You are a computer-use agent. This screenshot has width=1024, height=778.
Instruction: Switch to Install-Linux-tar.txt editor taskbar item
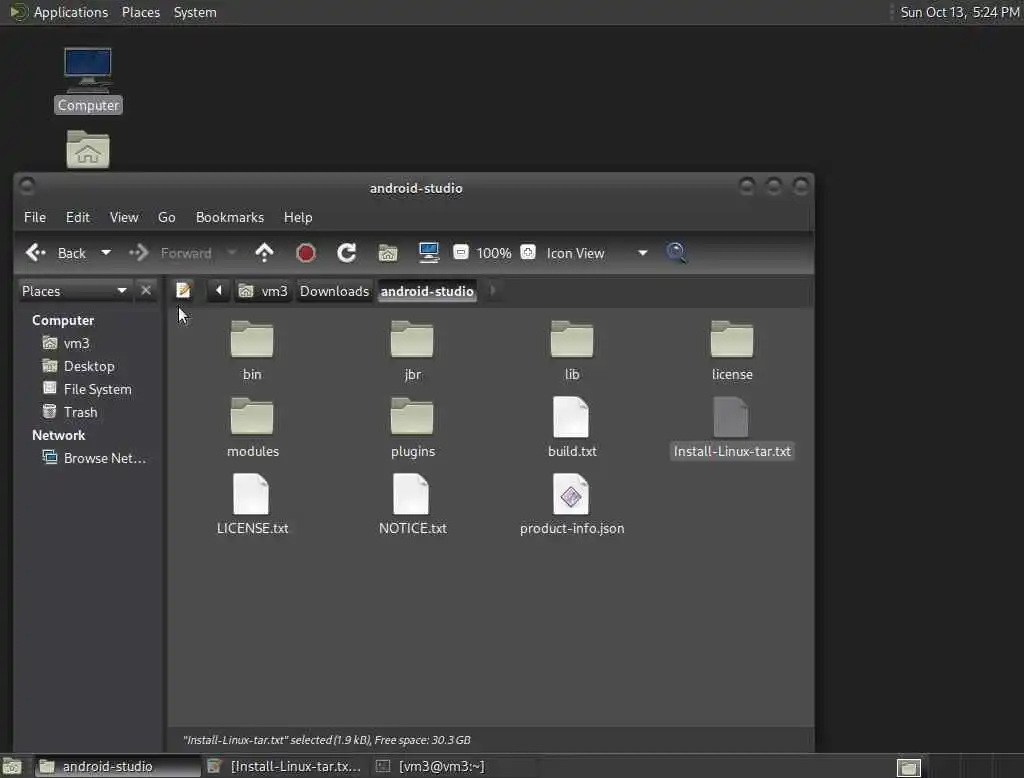point(285,766)
